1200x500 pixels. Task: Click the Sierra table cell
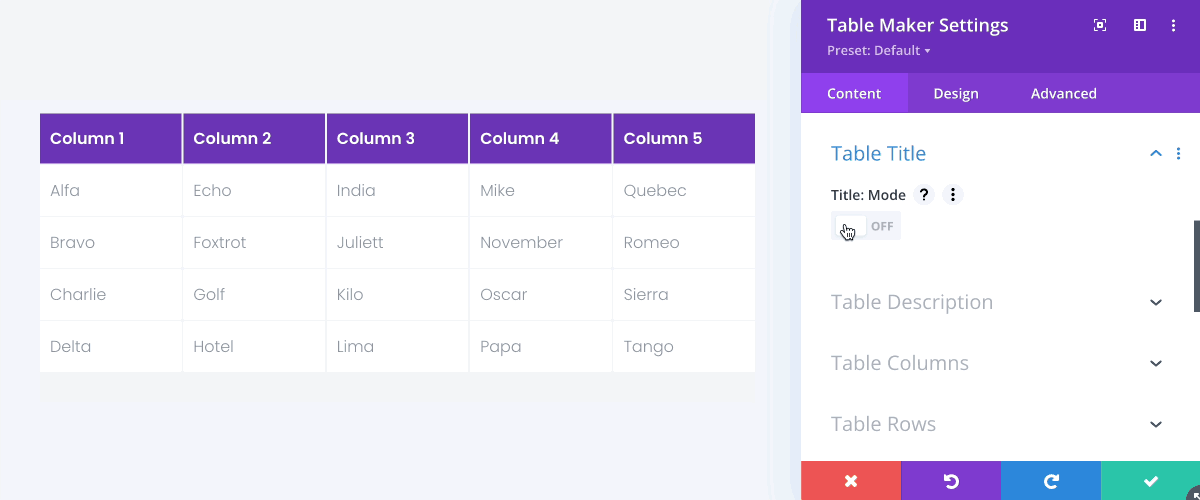[x=684, y=295]
